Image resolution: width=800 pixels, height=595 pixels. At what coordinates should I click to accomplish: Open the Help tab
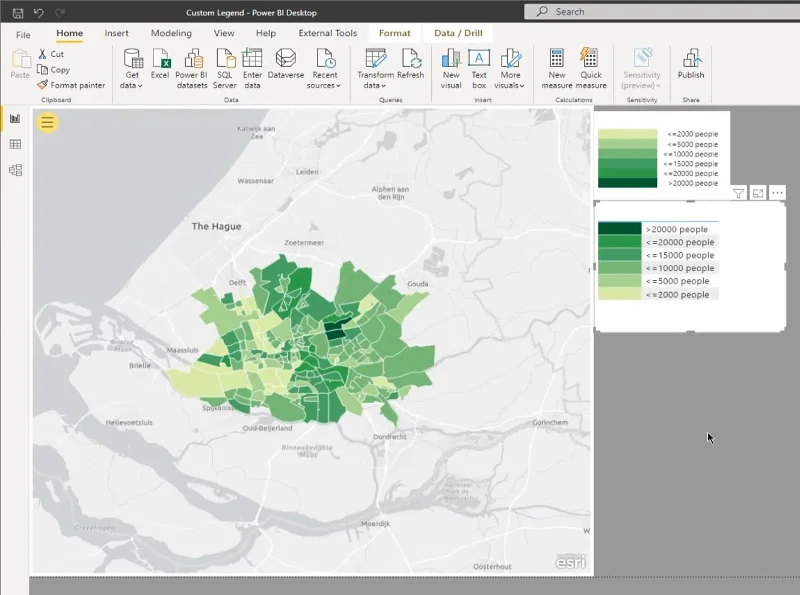pyautogui.click(x=266, y=33)
